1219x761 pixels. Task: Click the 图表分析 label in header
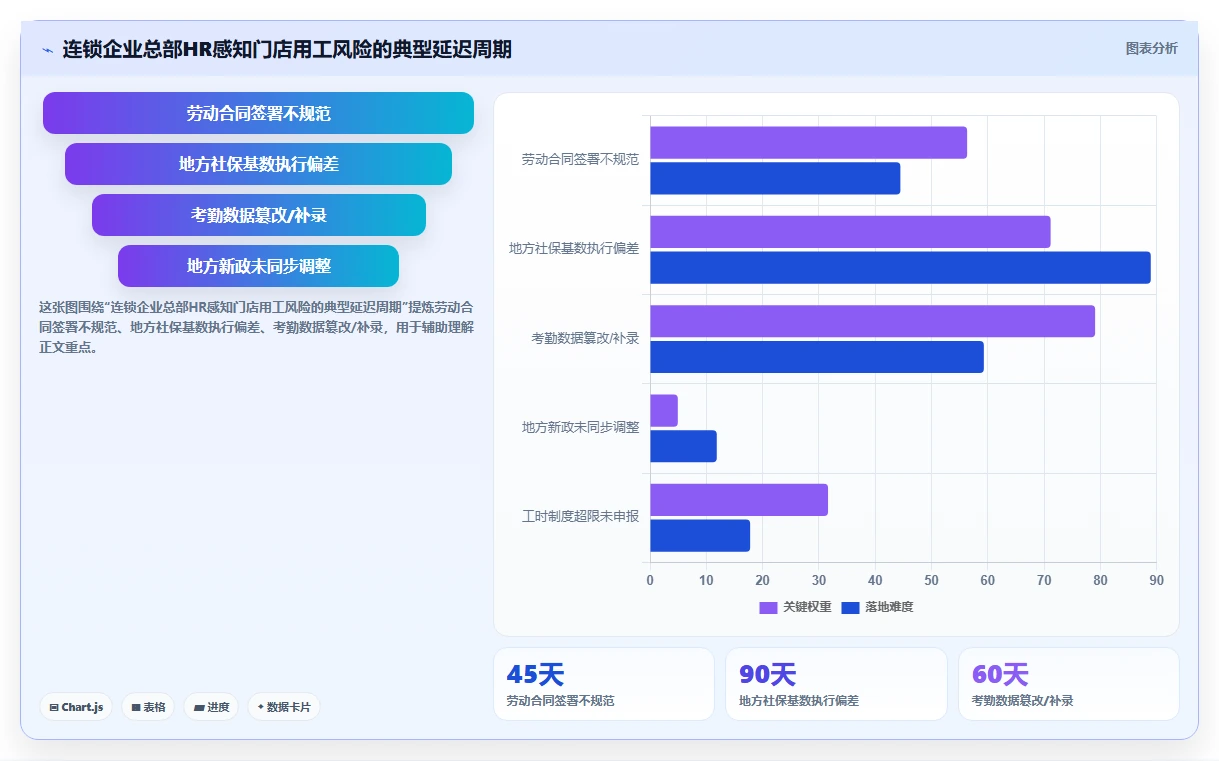[x=1151, y=48]
